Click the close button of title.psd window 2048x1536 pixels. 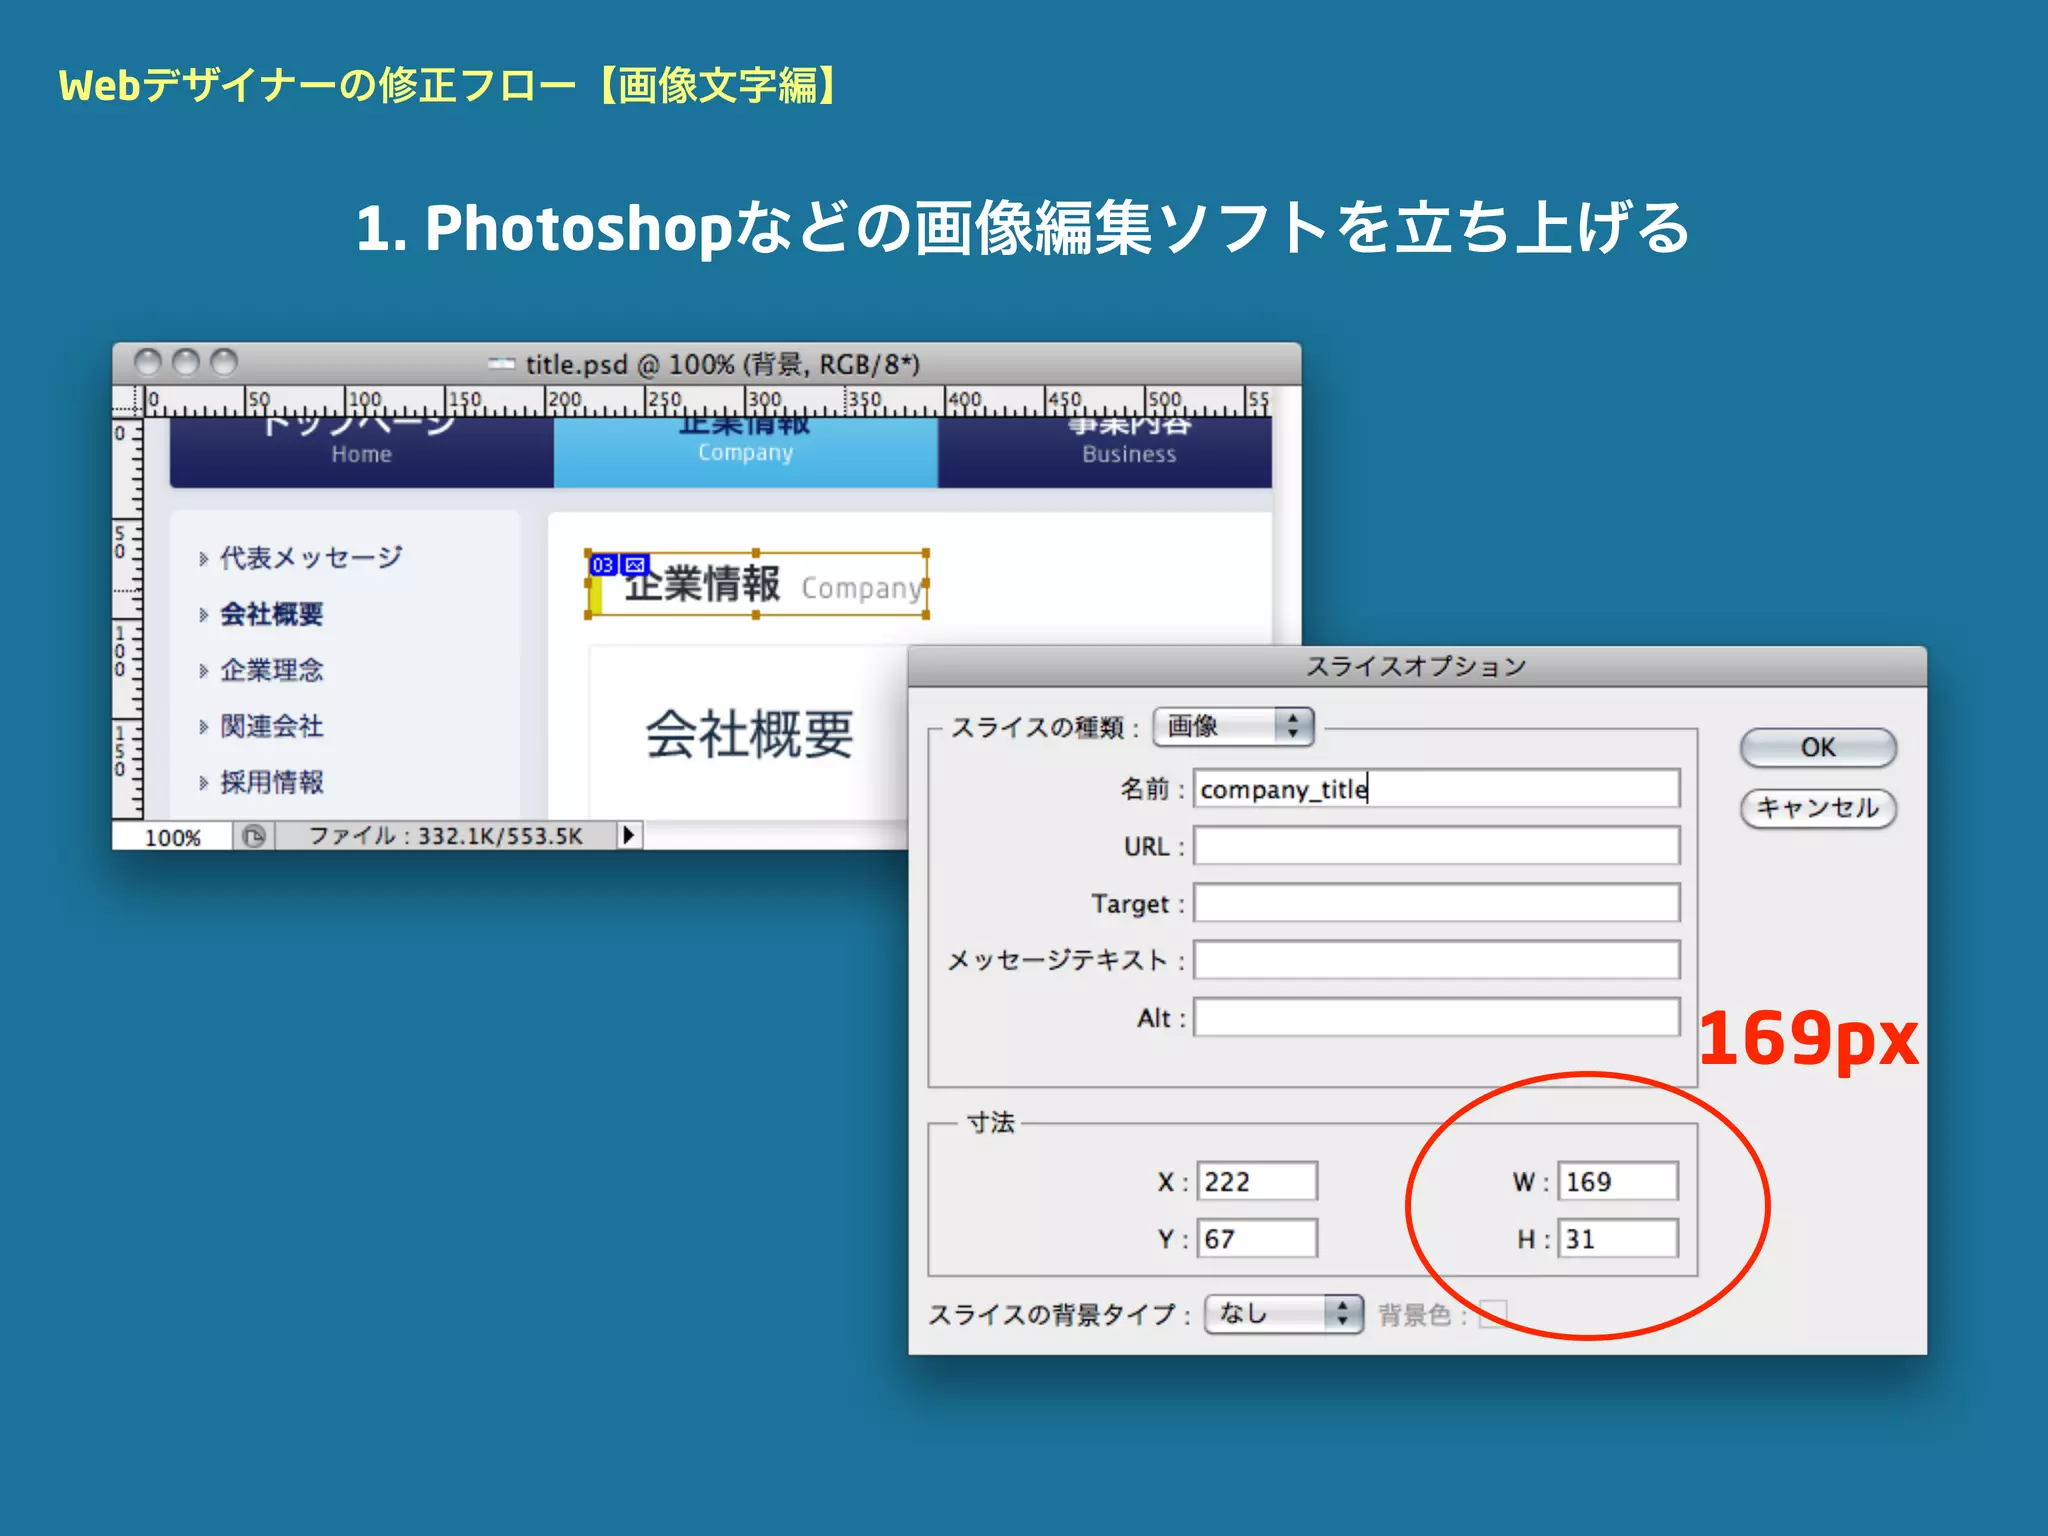click(148, 362)
